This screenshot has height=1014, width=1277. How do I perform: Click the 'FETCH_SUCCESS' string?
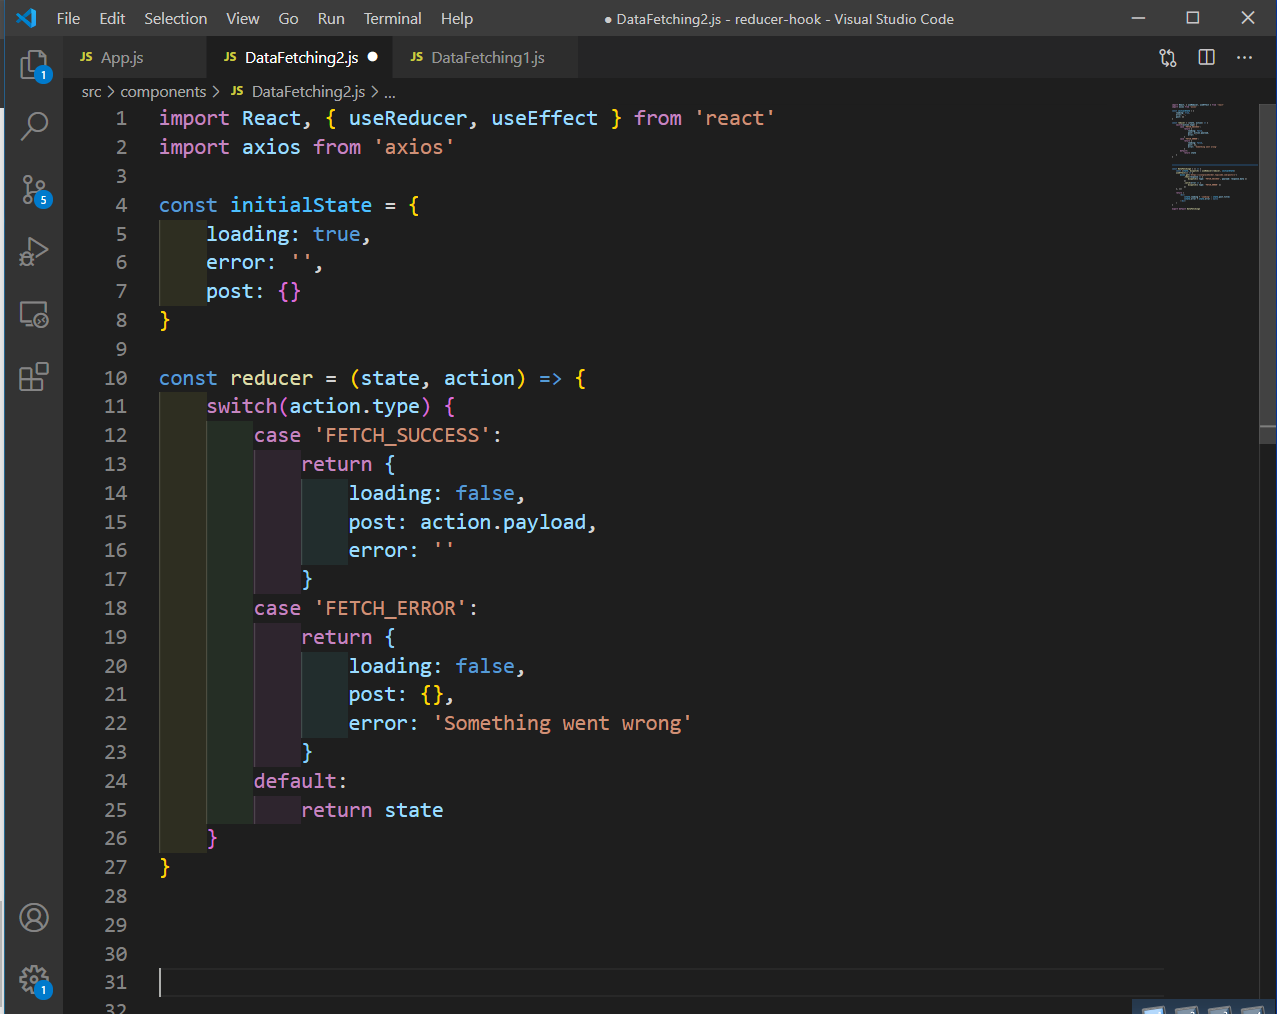tap(402, 435)
